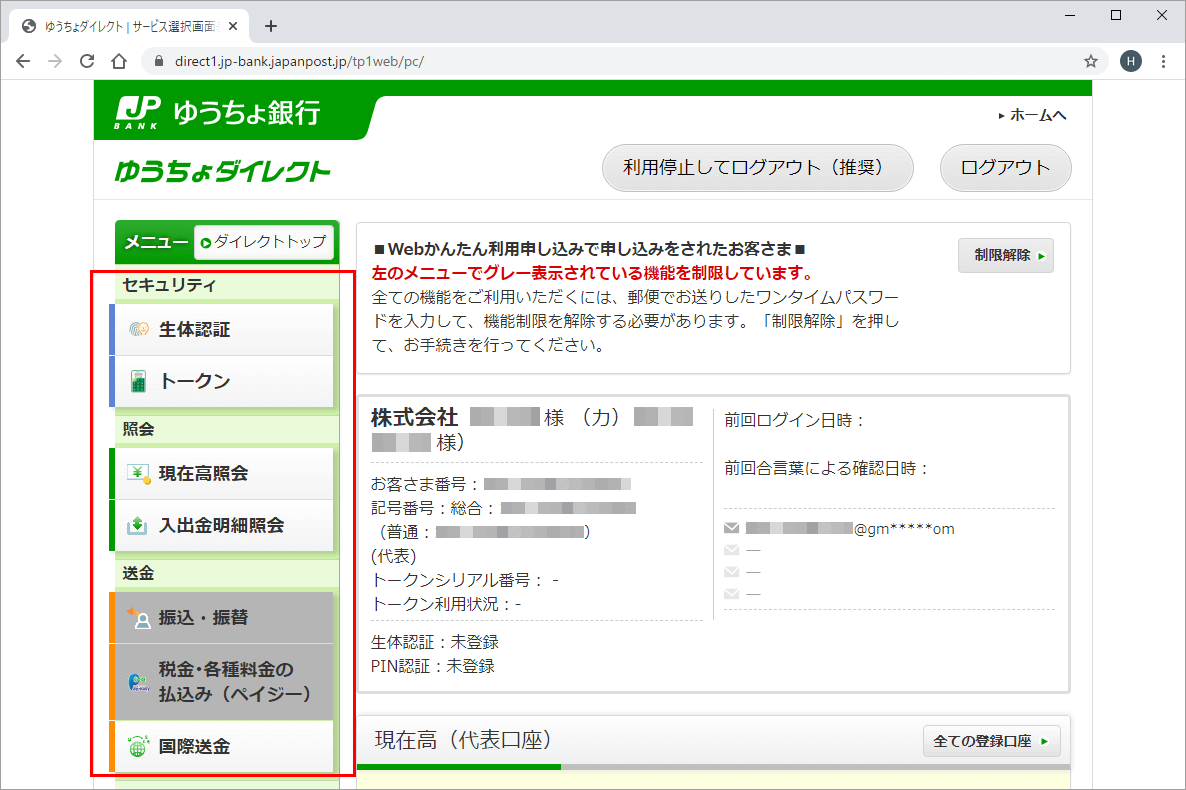Click the JP Bank ゆうちょ銀行 logo

pyautogui.click(x=218, y=113)
